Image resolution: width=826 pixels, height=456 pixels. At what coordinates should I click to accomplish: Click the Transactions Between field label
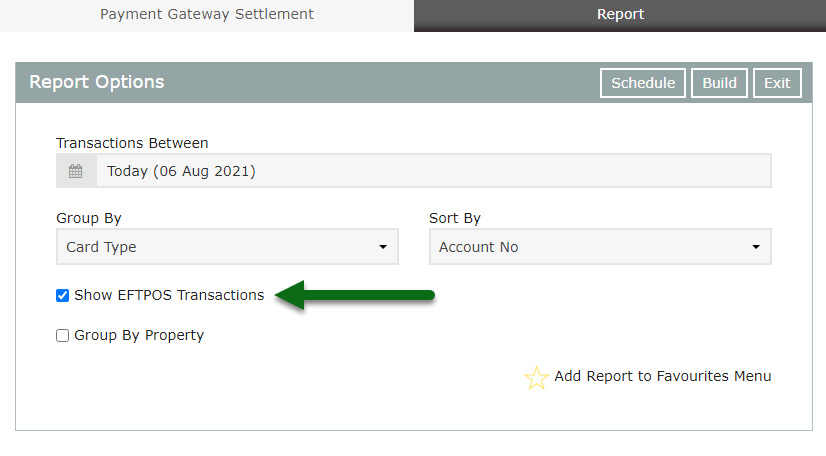[132, 144]
